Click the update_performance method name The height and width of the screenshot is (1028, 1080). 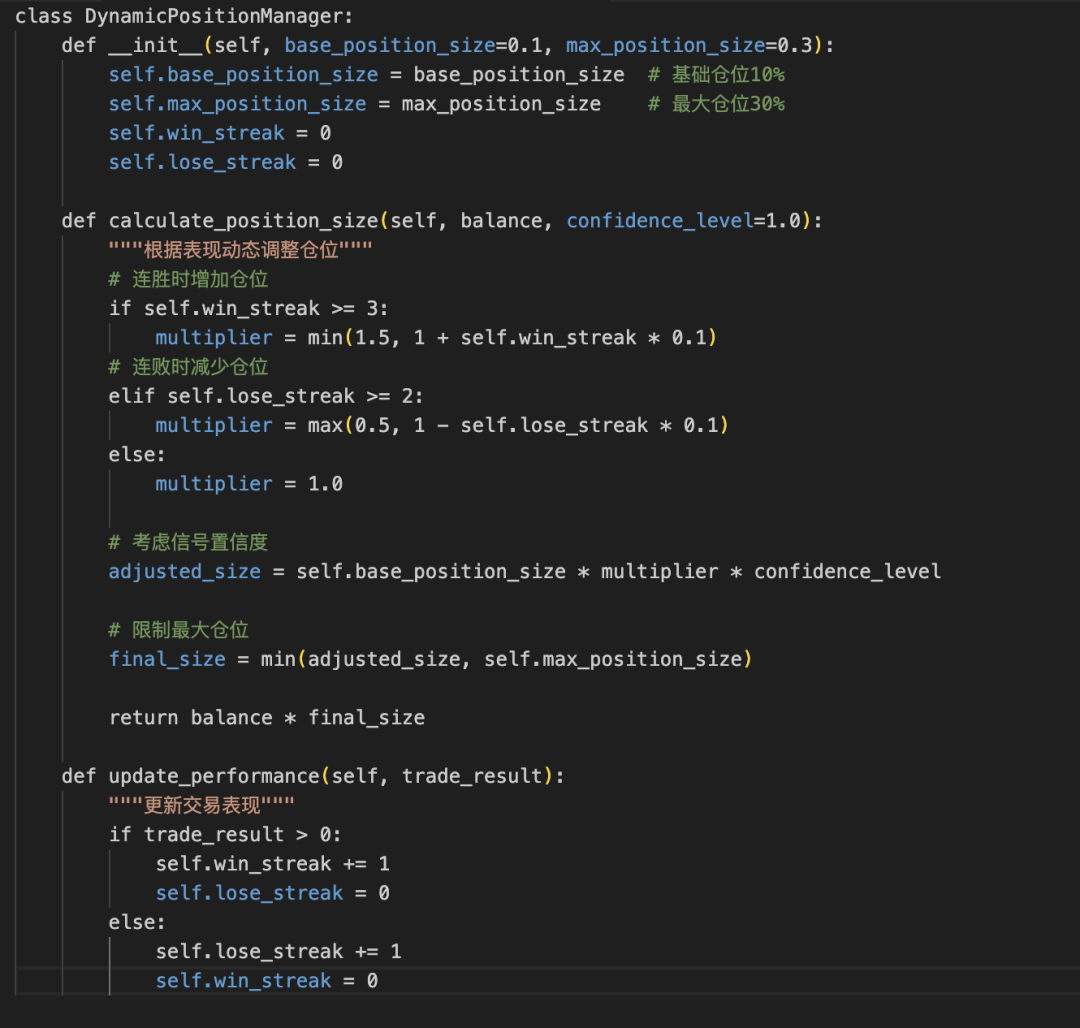214,777
